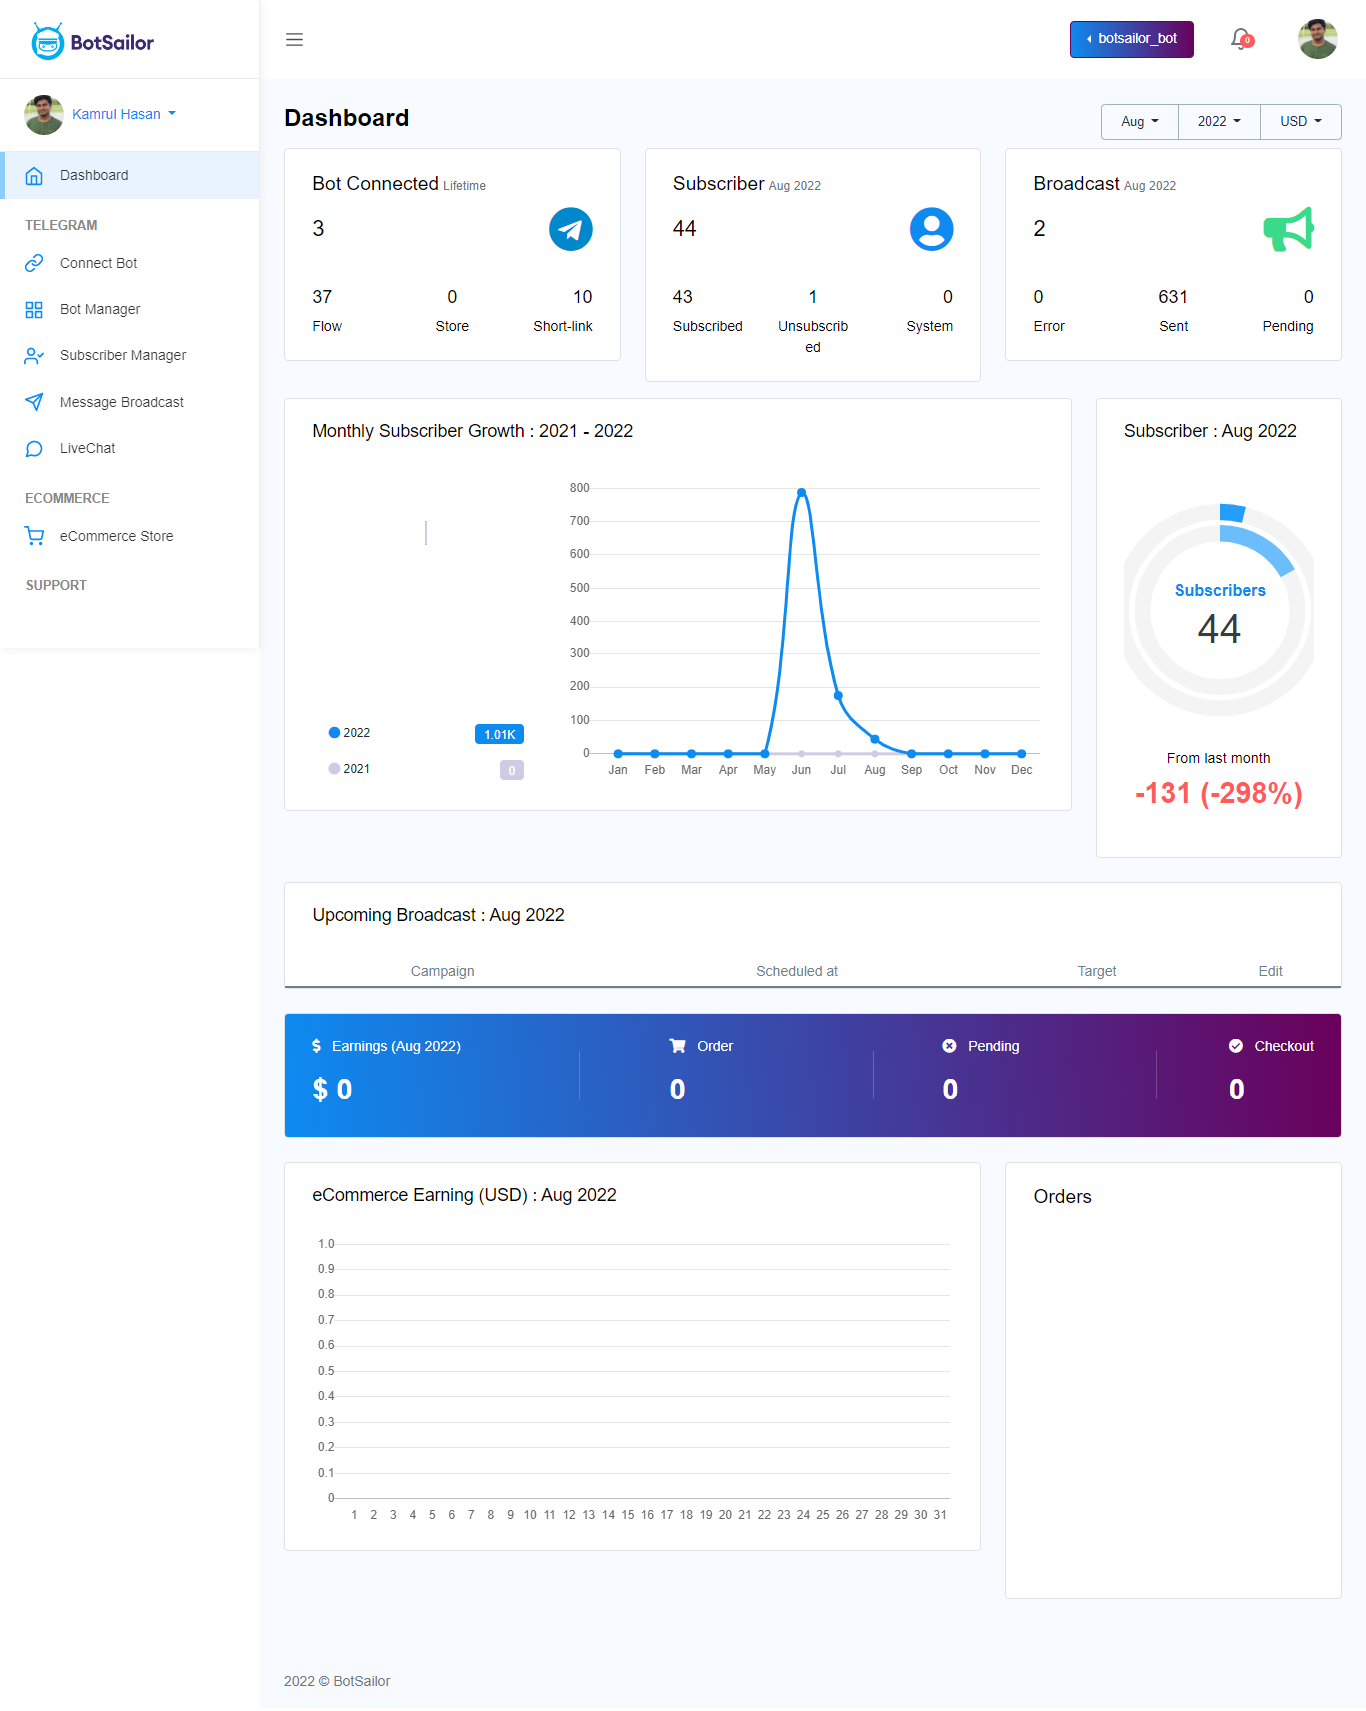Click the megaphone icon in Broadcast card
The image size is (1366, 1711).
pos(1289,229)
